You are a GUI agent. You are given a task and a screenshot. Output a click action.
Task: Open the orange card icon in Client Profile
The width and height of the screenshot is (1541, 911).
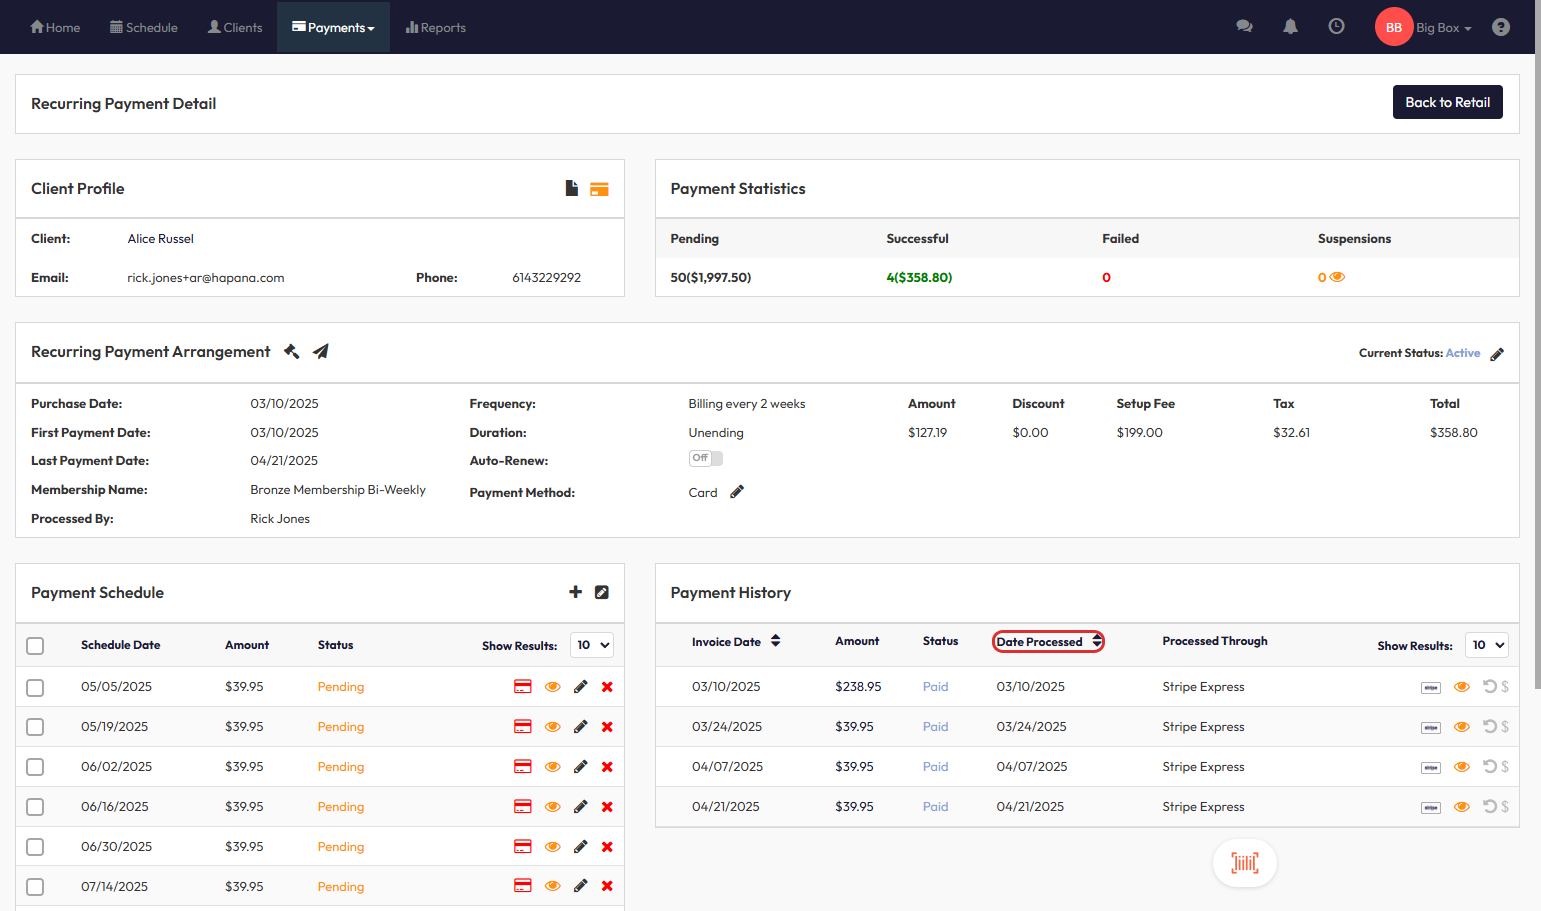(599, 189)
